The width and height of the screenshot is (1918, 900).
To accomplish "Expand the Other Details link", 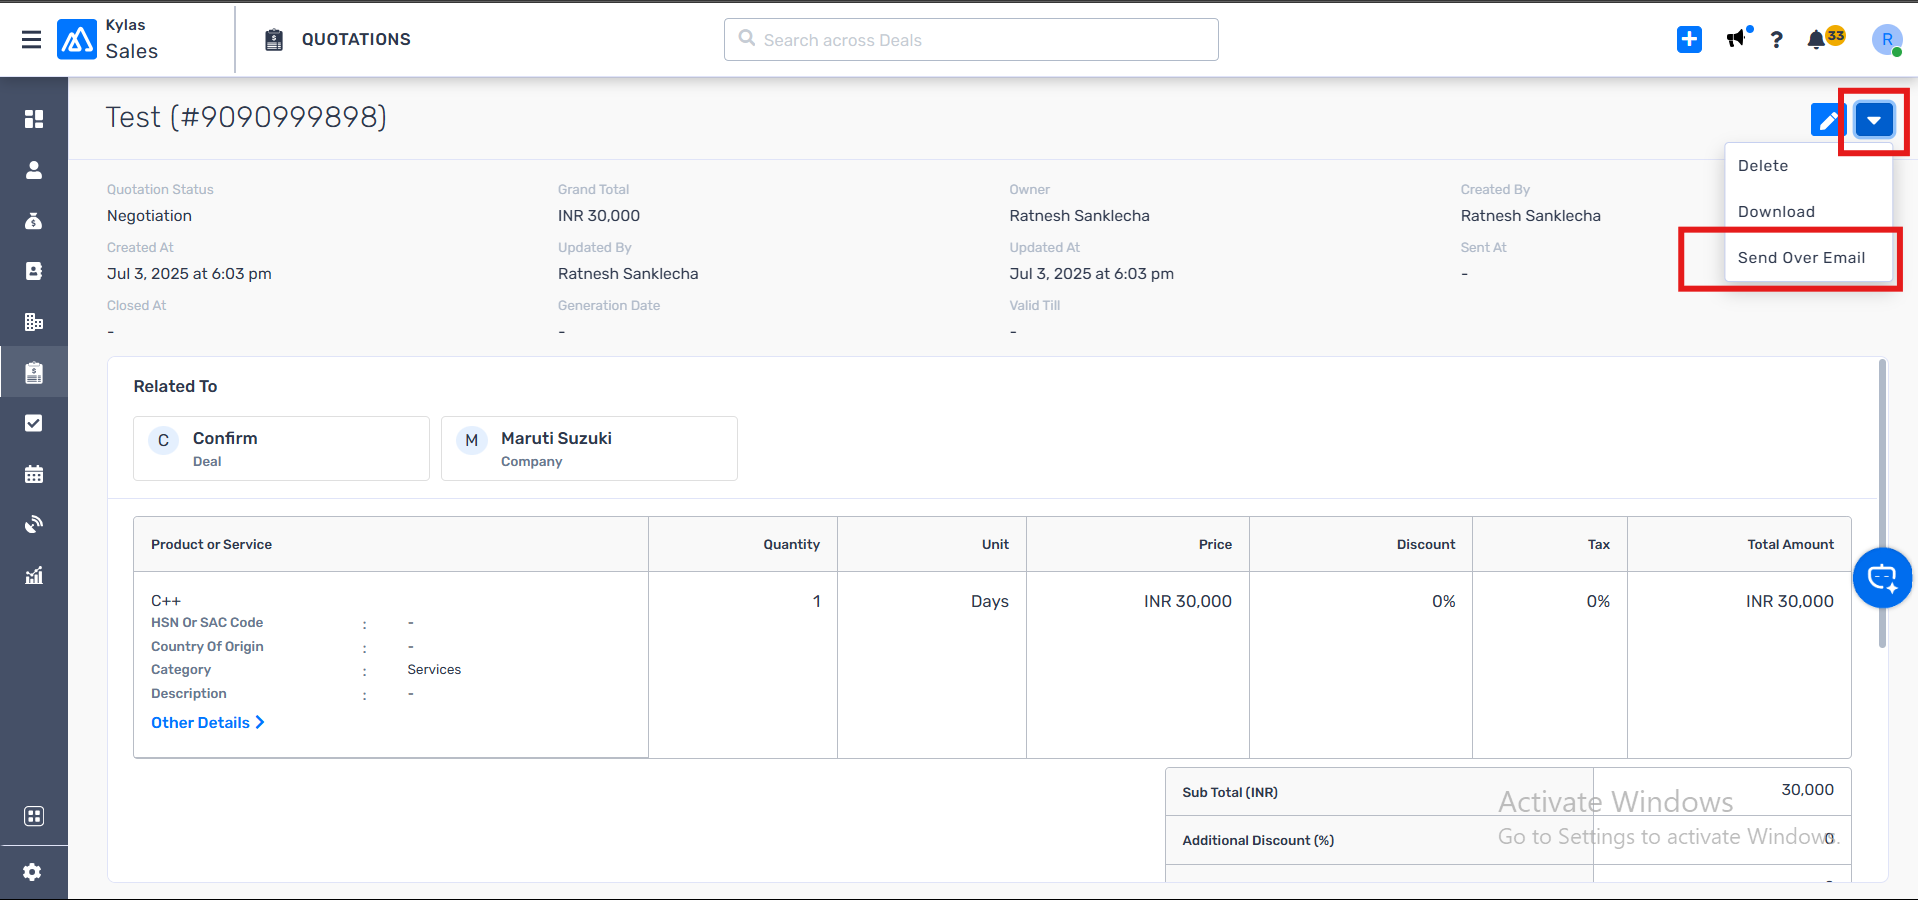I will (x=208, y=723).
